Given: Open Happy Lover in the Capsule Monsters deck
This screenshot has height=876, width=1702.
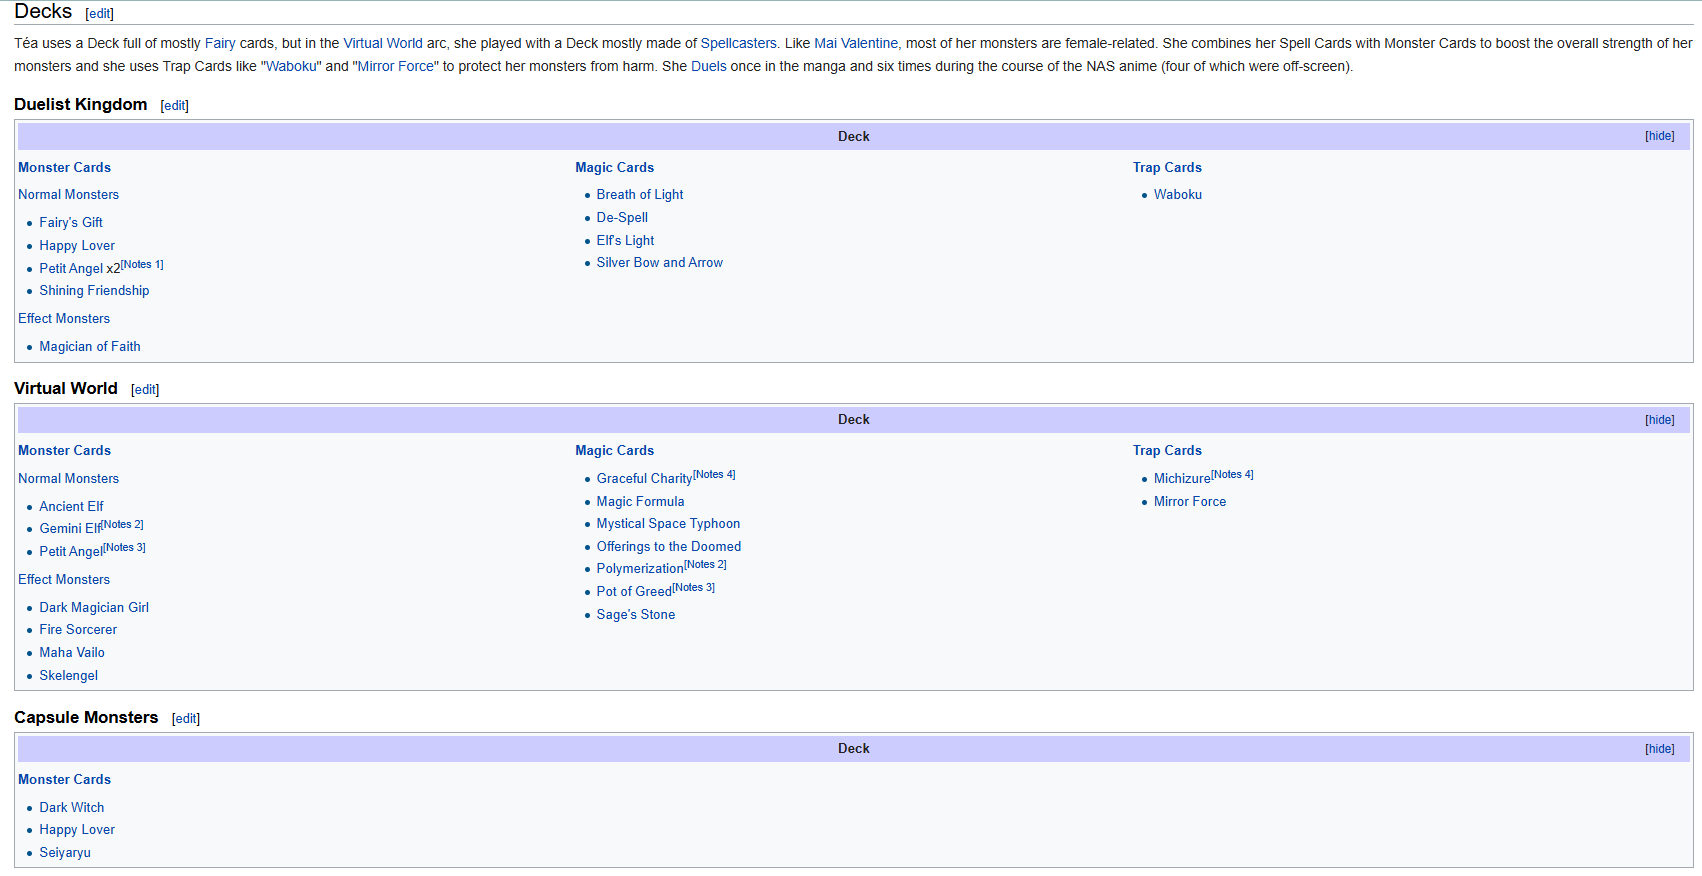Looking at the screenshot, I should pos(77,830).
